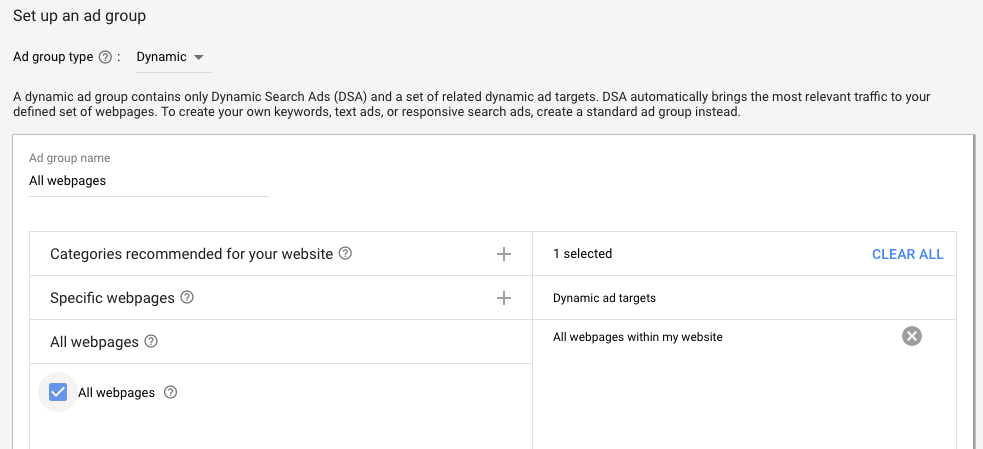The image size is (983, 449).
Task: Click the Dynamic ad targets label
Action: 604,298
